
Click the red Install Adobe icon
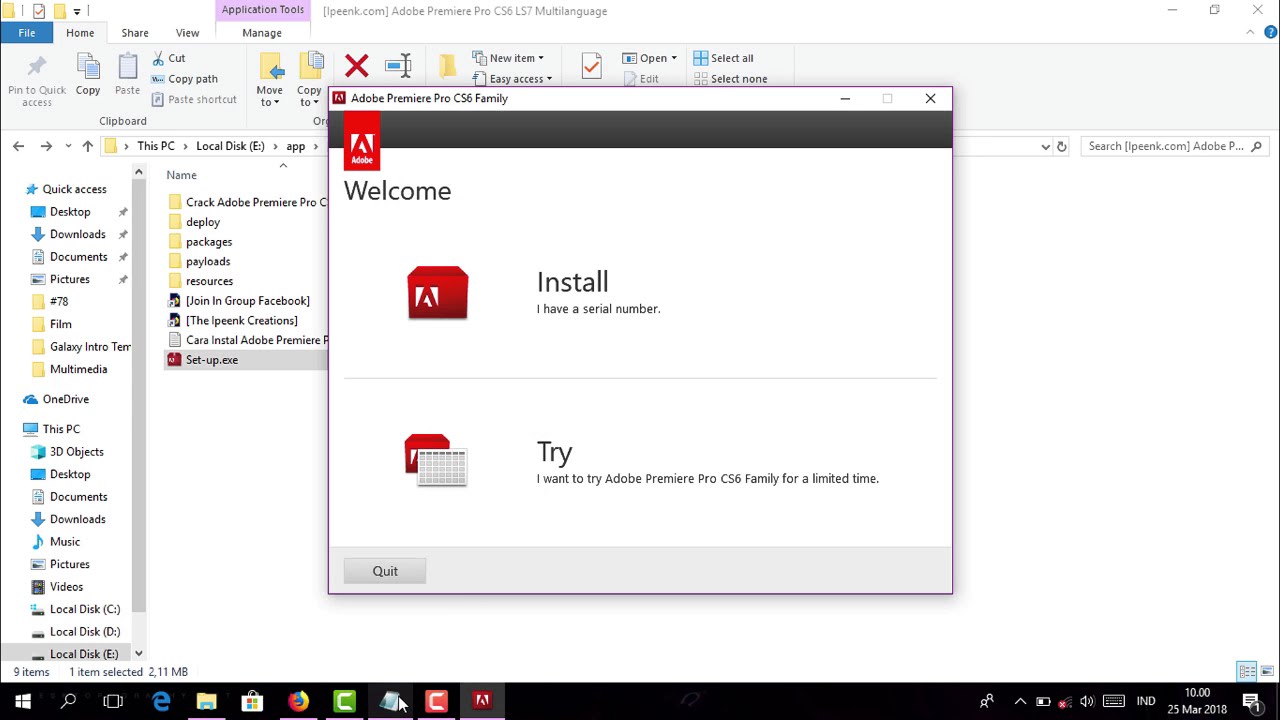tap(437, 293)
